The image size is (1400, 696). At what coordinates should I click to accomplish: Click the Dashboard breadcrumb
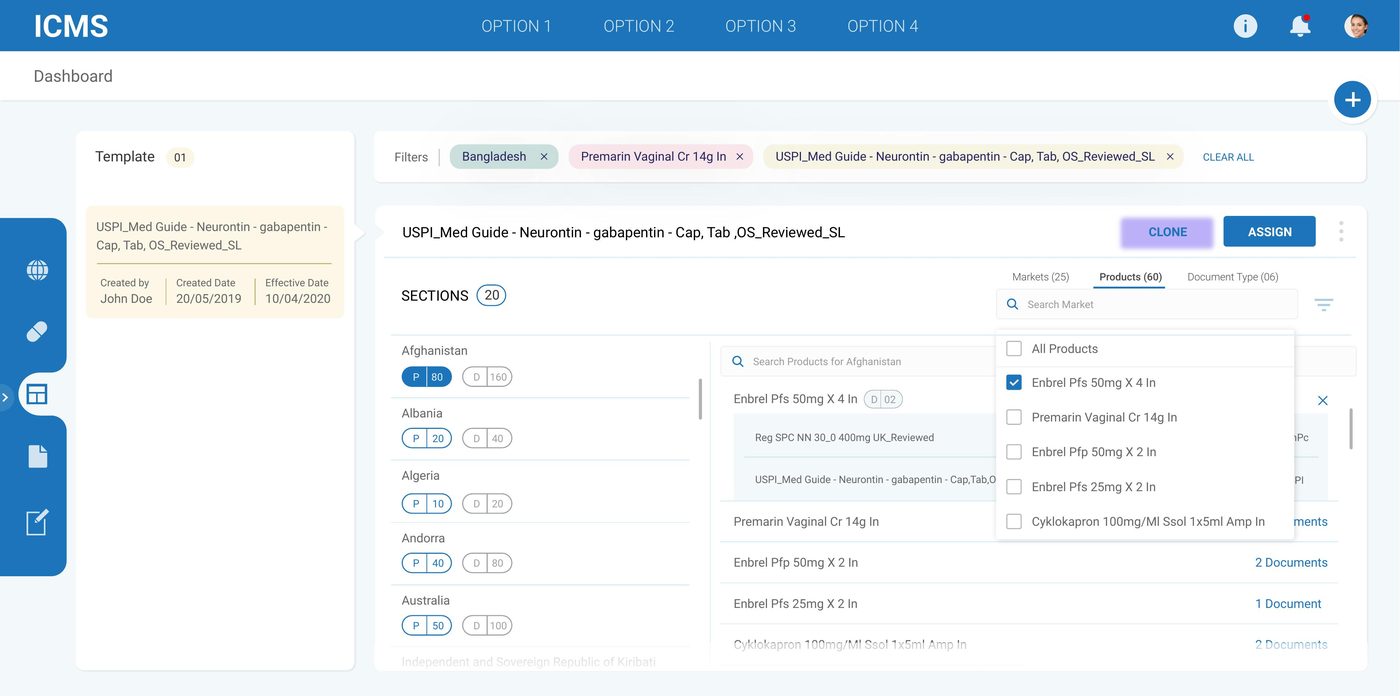(73, 76)
